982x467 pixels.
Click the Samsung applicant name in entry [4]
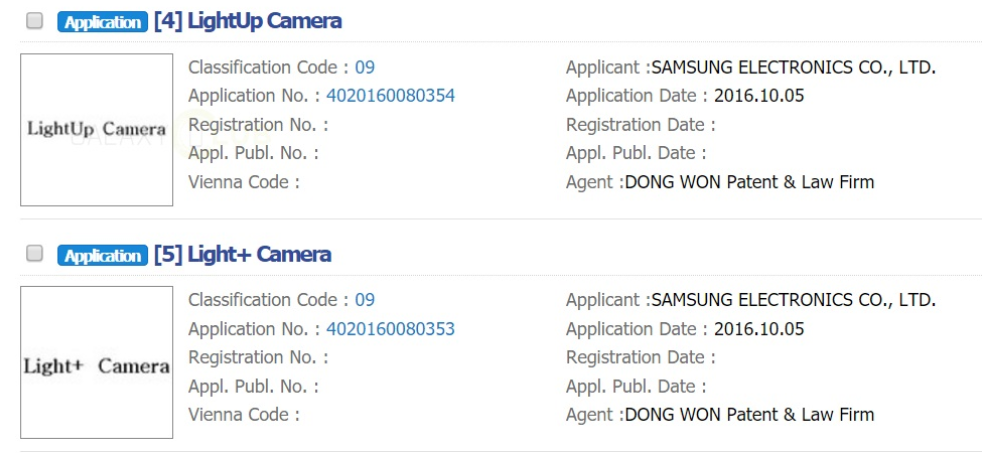[x=793, y=68]
